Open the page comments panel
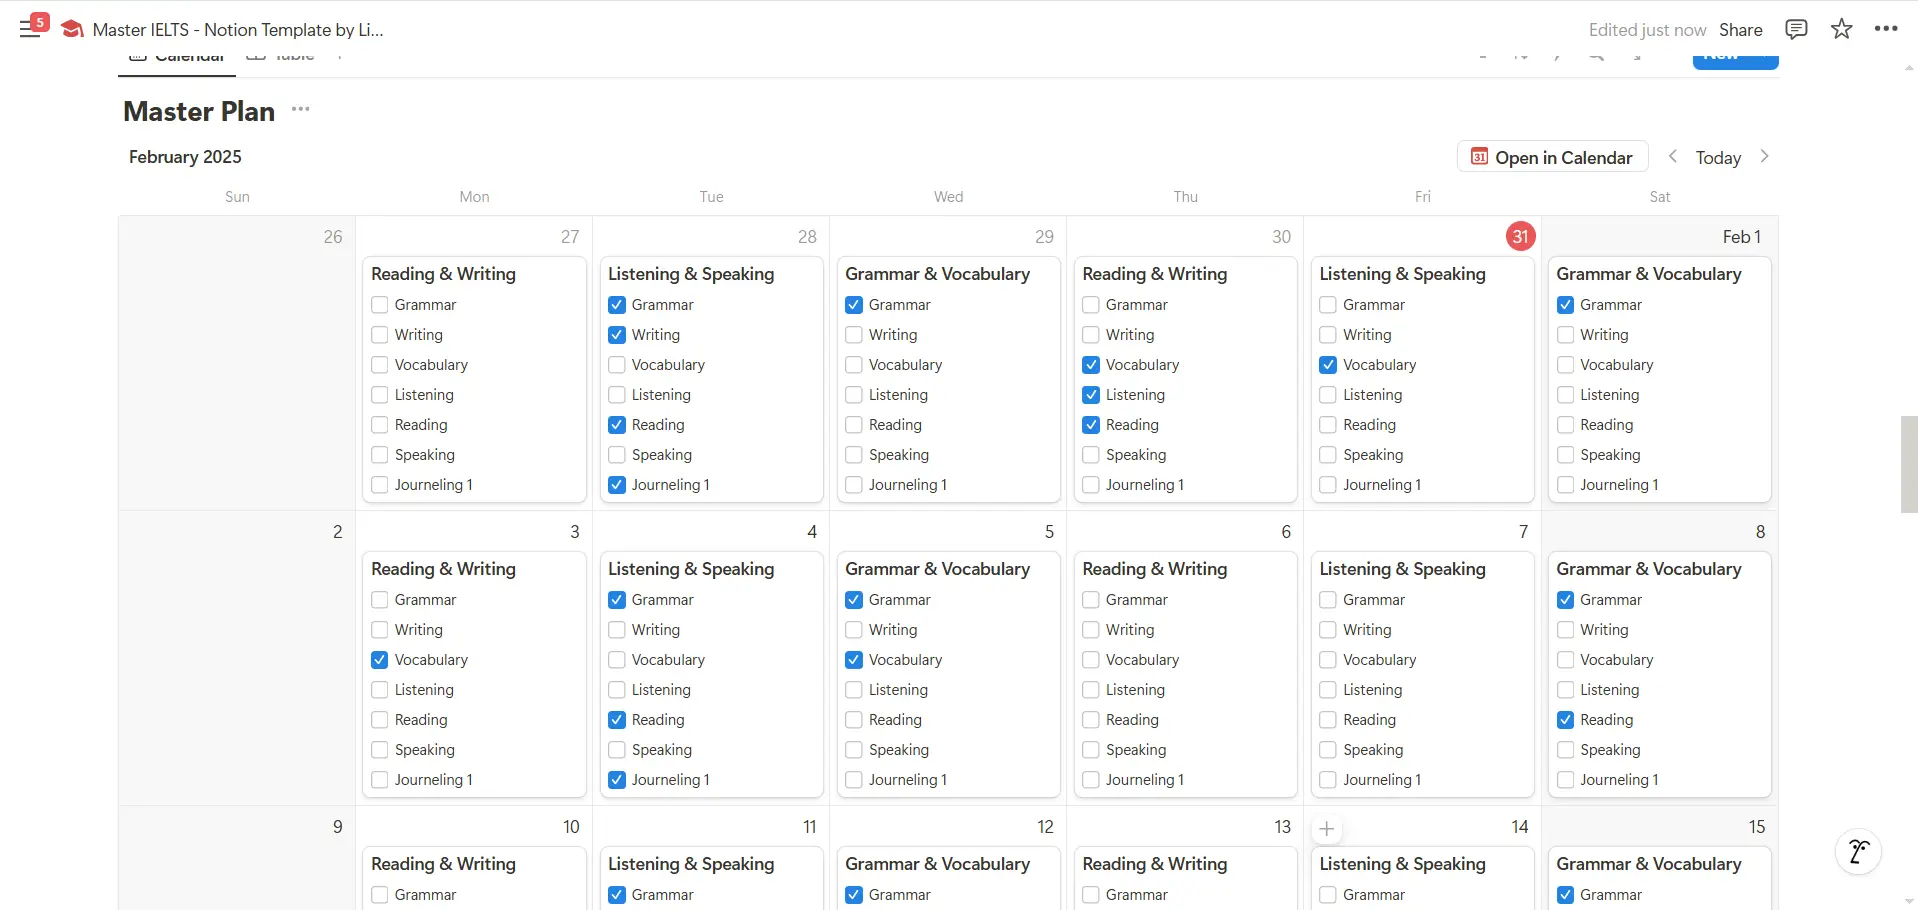The height and width of the screenshot is (910, 1918). click(1796, 29)
